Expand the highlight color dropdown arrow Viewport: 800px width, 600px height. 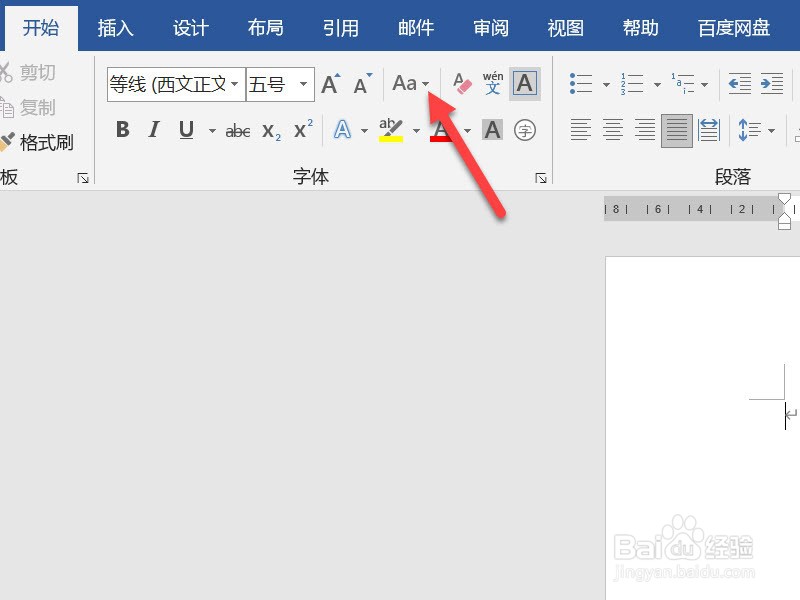coord(416,131)
